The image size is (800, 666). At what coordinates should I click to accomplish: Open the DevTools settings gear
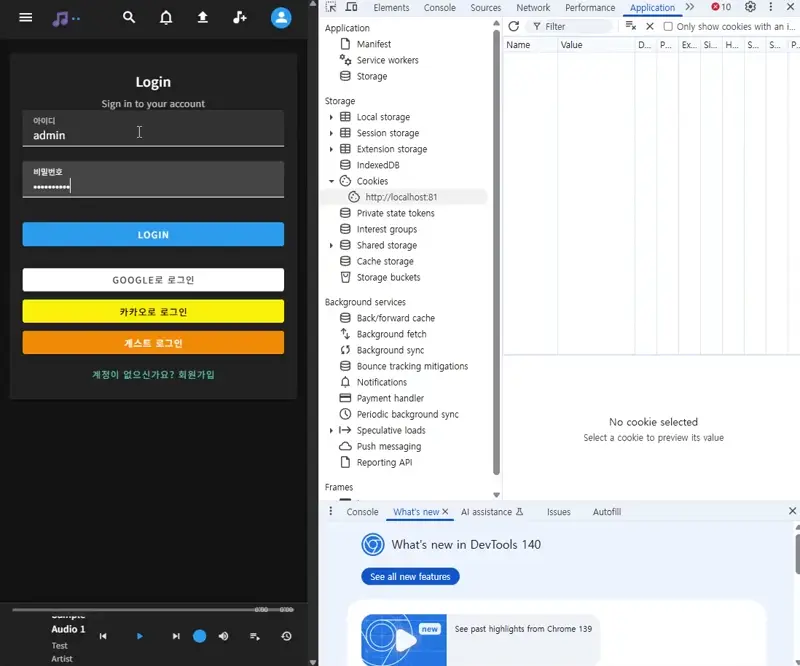(x=750, y=7)
